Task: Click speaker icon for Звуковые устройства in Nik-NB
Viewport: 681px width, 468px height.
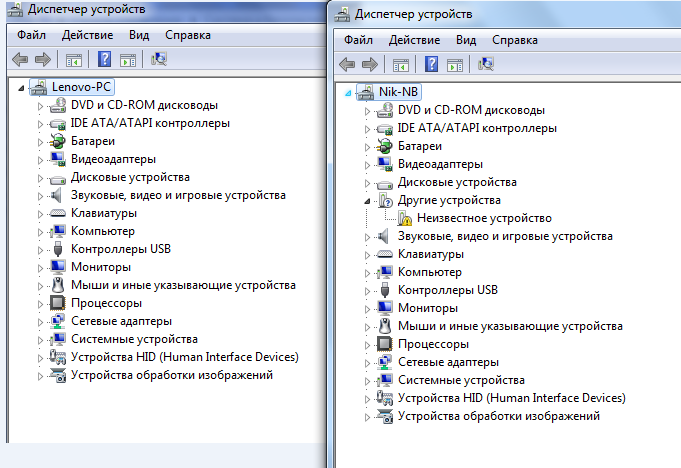Action: click(x=383, y=236)
